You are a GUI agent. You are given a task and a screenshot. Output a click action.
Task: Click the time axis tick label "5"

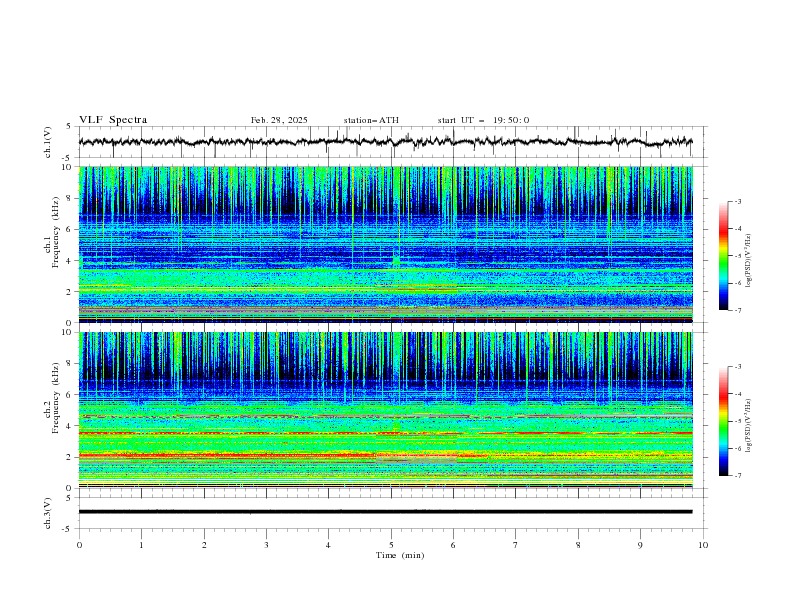coord(391,545)
